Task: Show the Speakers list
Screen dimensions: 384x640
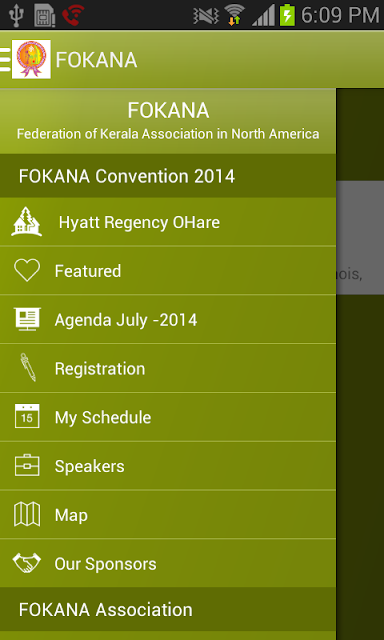Action: point(168,466)
